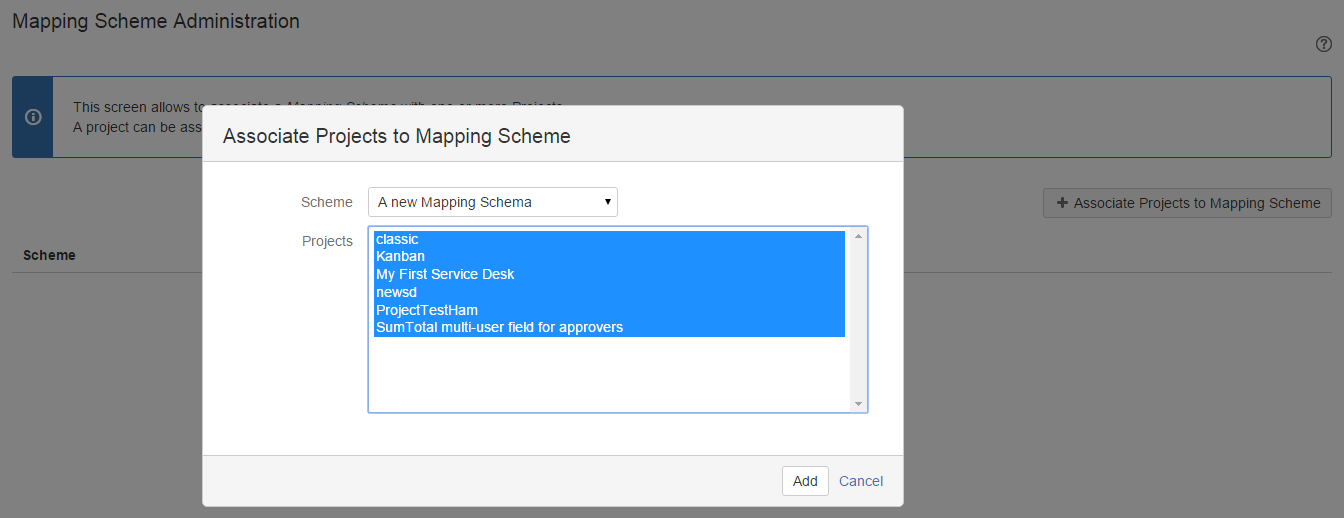This screenshot has width=1344, height=518.
Task: Click Associate Projects to Mapping Scheme button text
Action: 1196,203
